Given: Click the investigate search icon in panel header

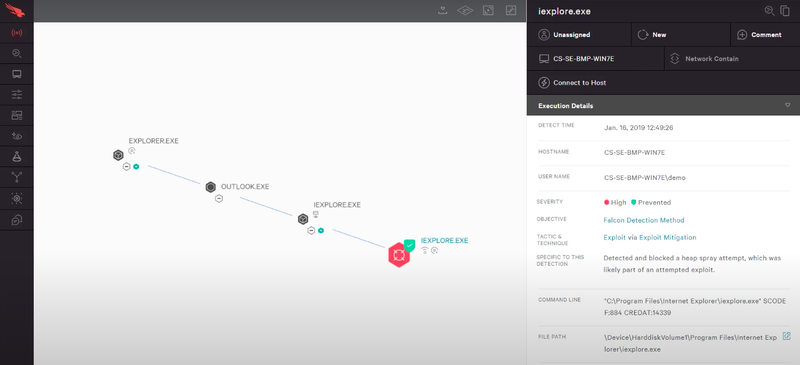Looking at the screenshot, I should tap(769, 11).
